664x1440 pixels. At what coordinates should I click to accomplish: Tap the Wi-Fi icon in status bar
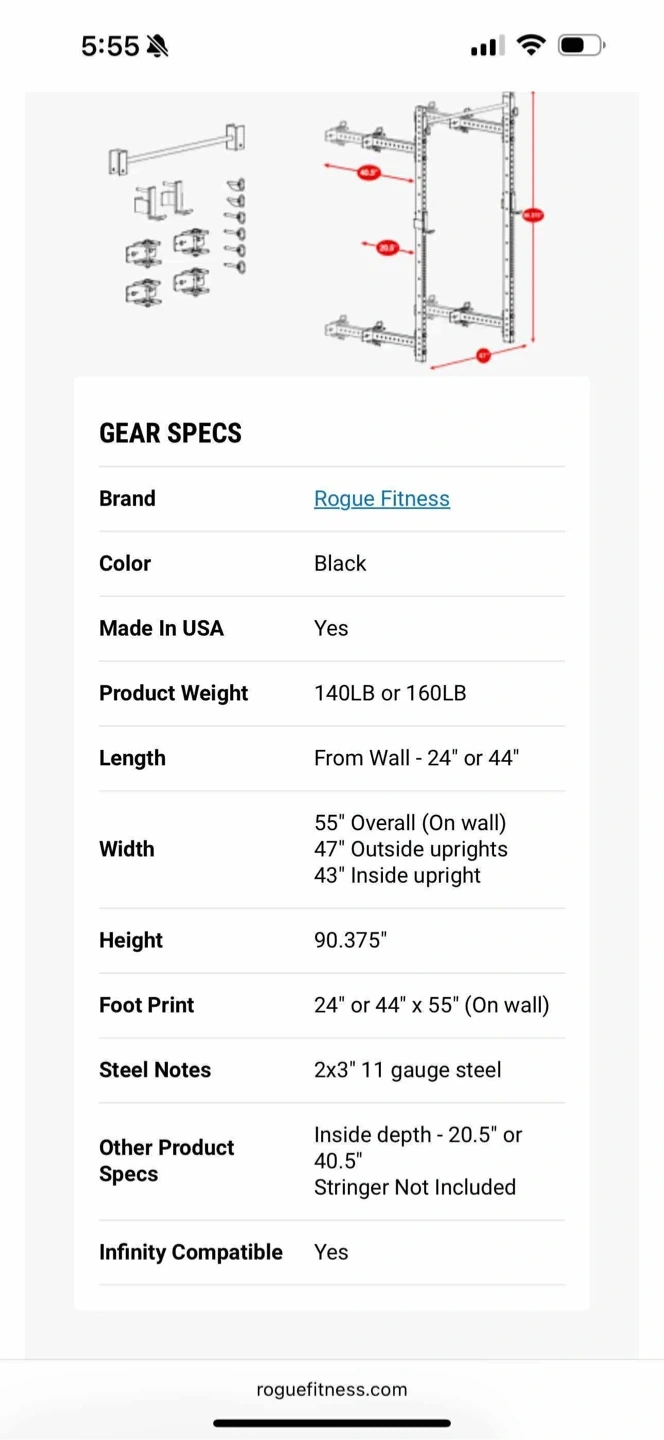pos(531,46)
